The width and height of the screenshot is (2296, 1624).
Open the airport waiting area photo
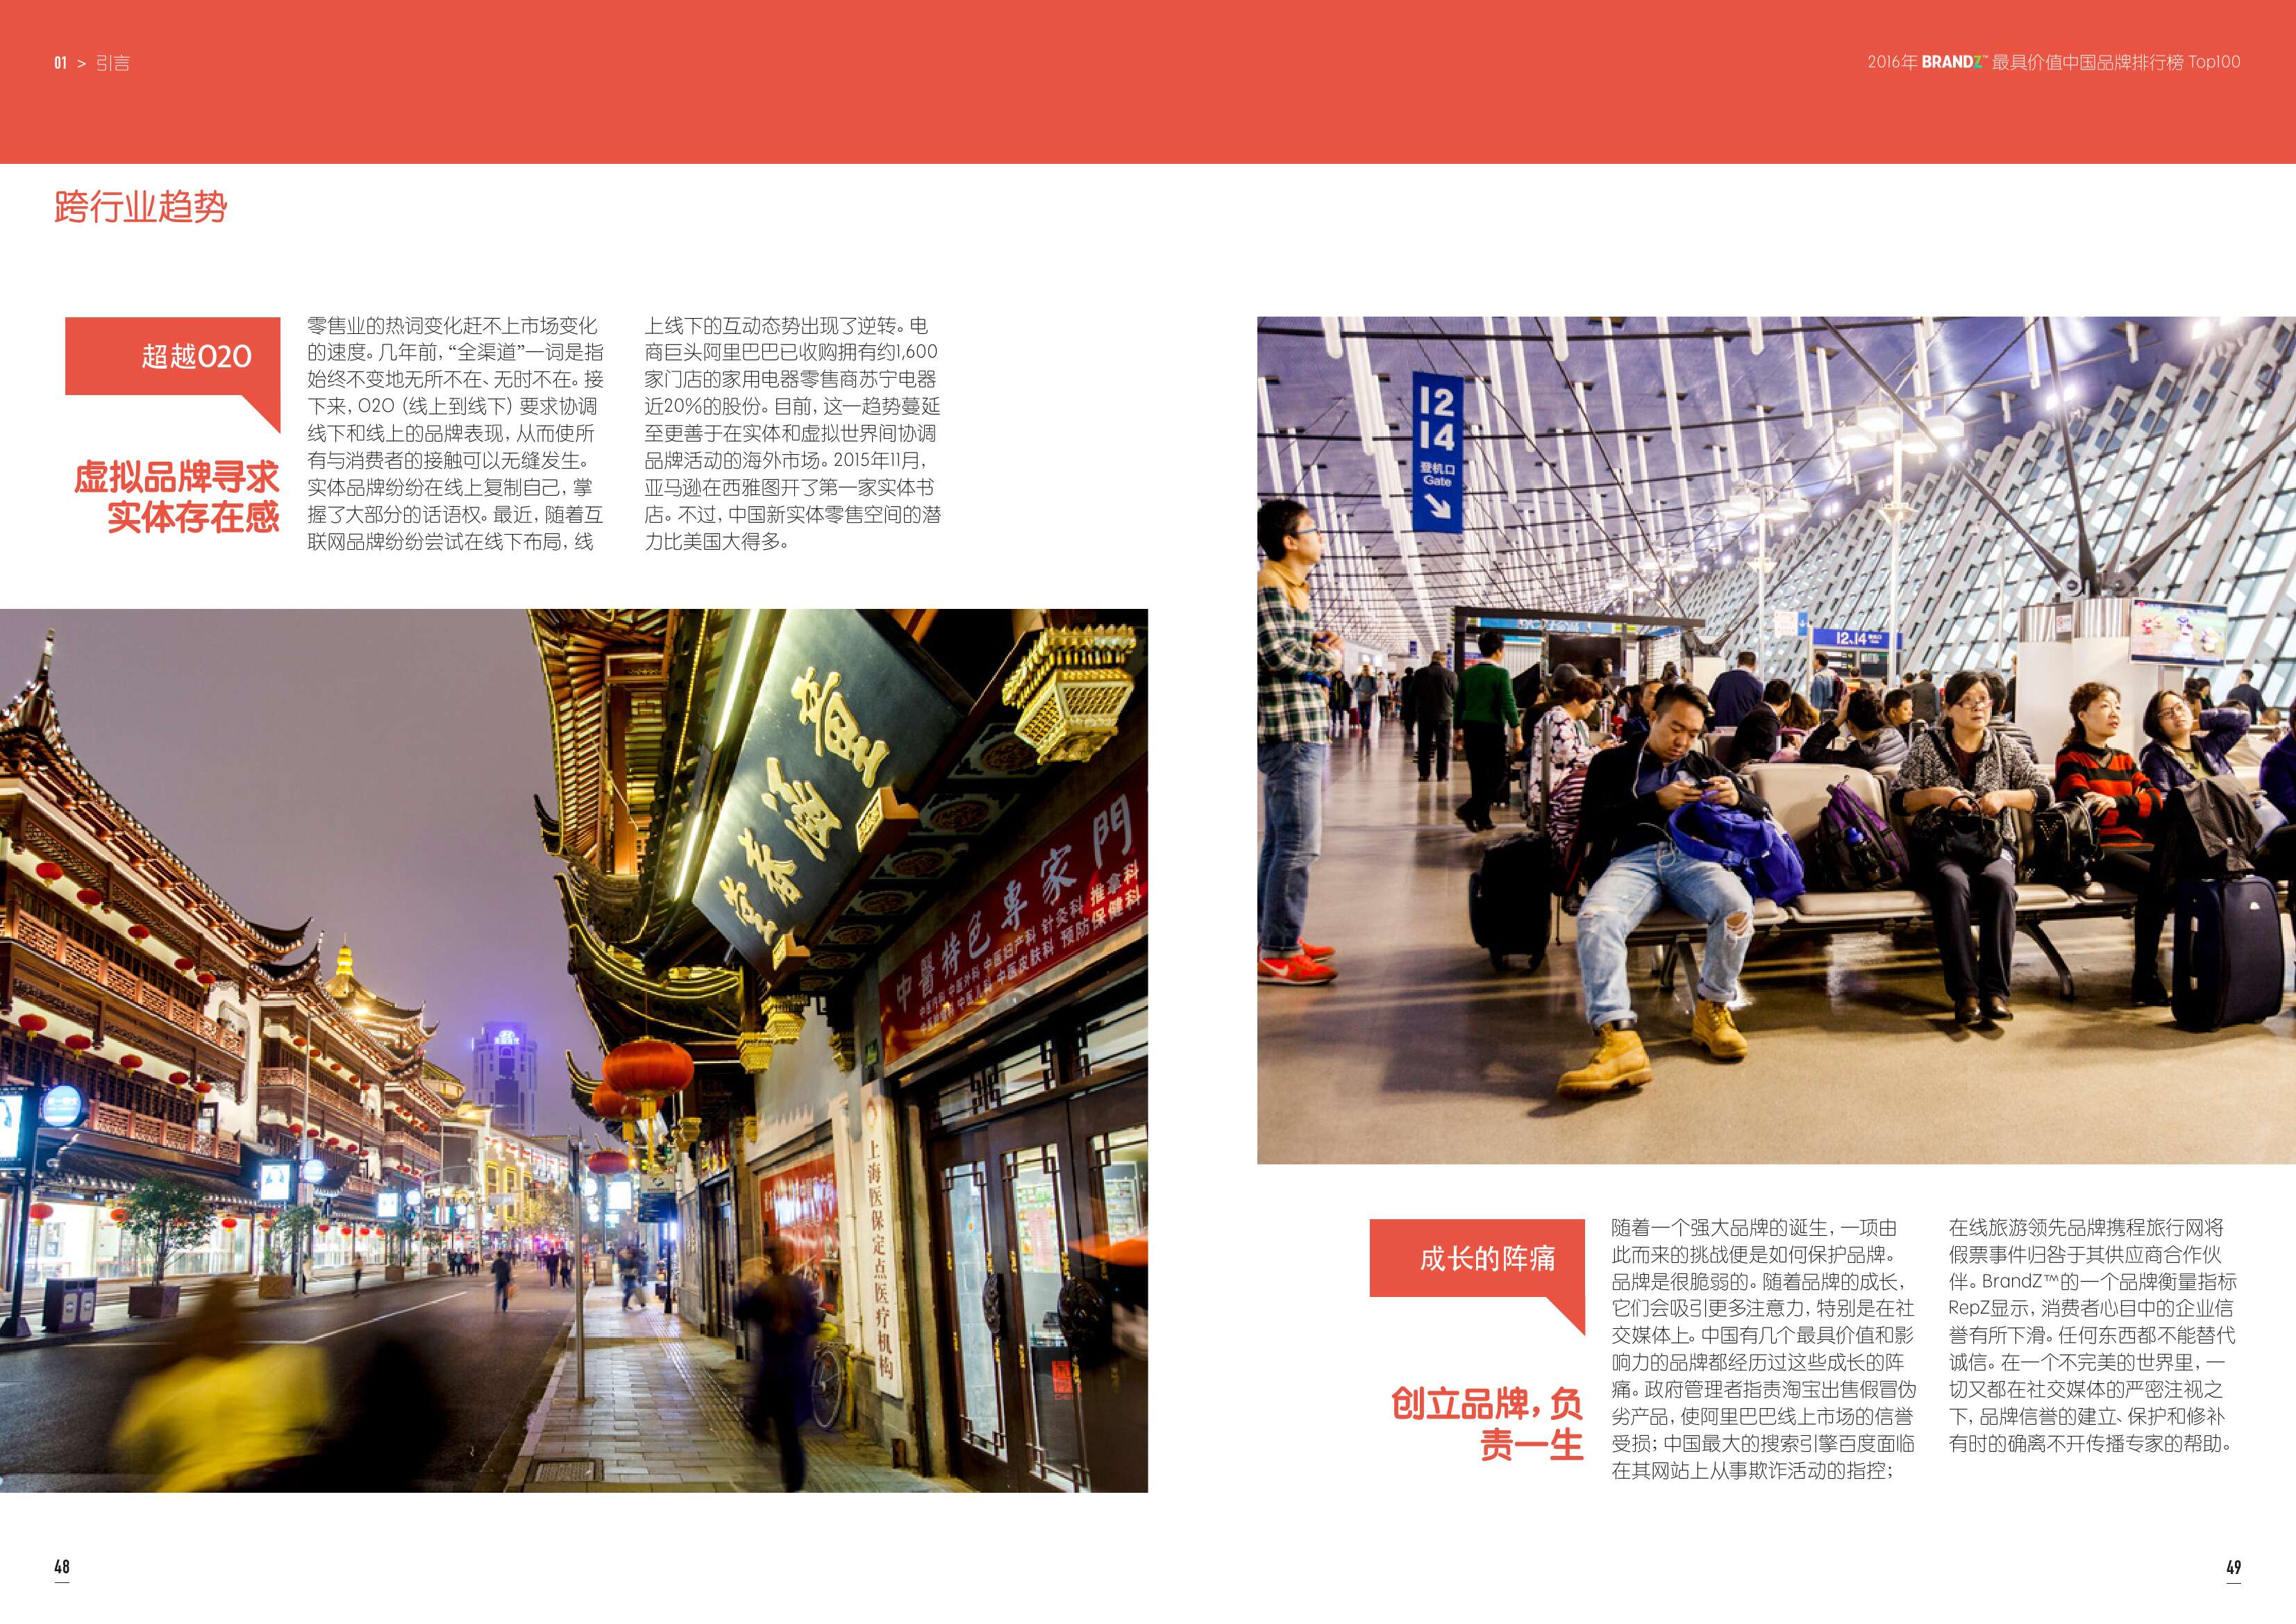click(x=1776, y=740)
